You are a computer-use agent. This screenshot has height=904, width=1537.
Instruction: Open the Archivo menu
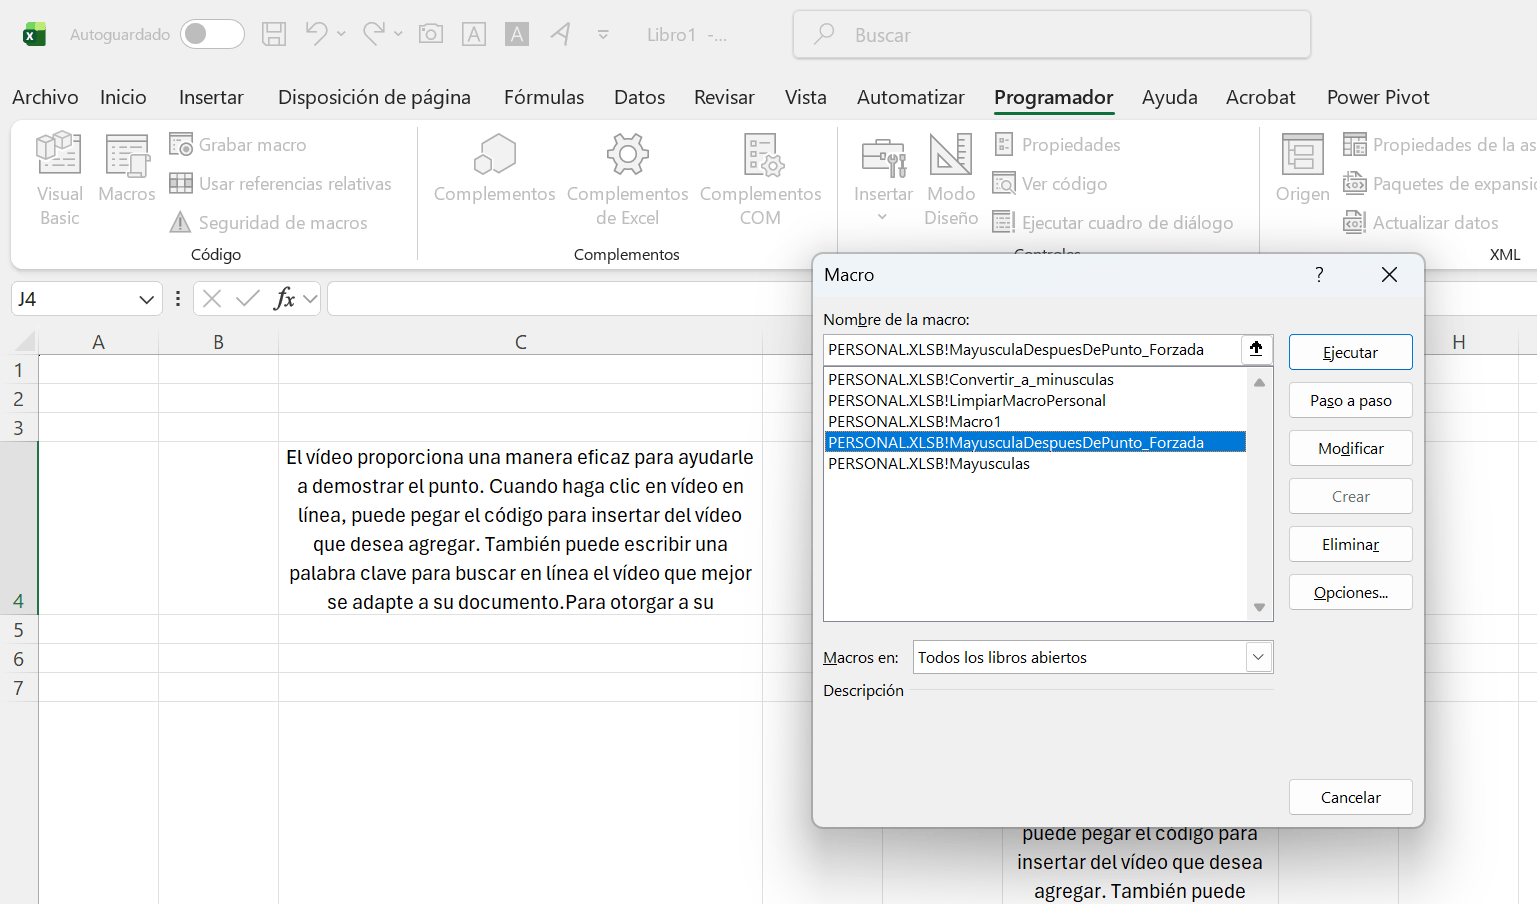coord(45,97)
